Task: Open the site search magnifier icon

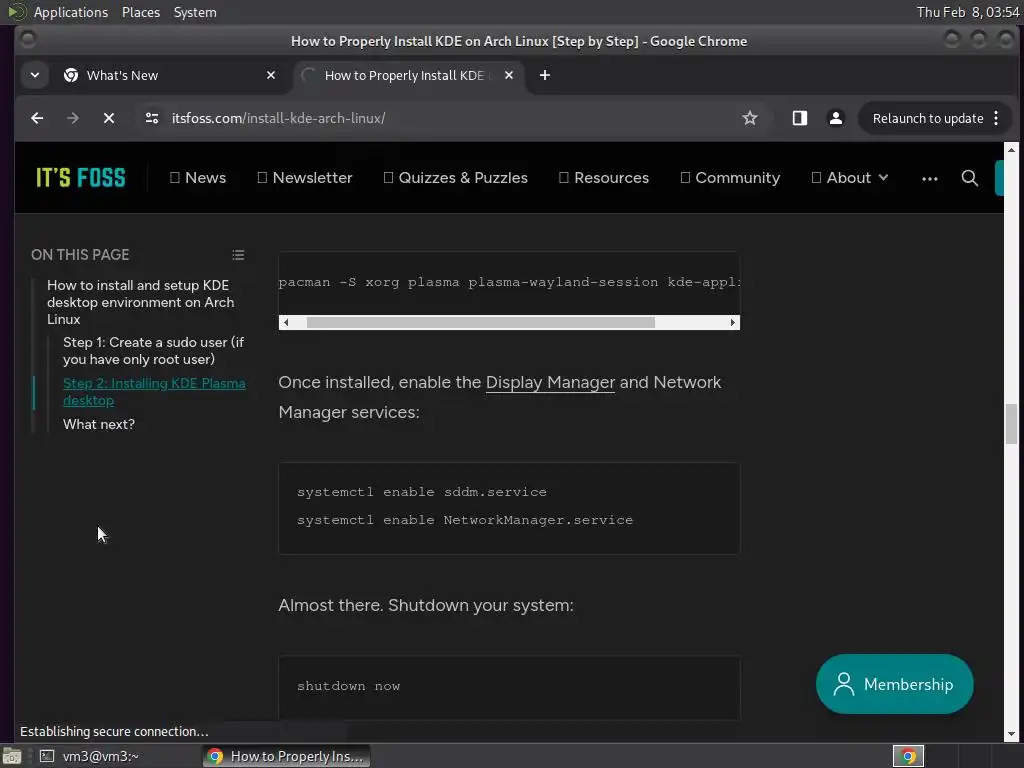Action: pyautogui.click(x=970, y=178)
